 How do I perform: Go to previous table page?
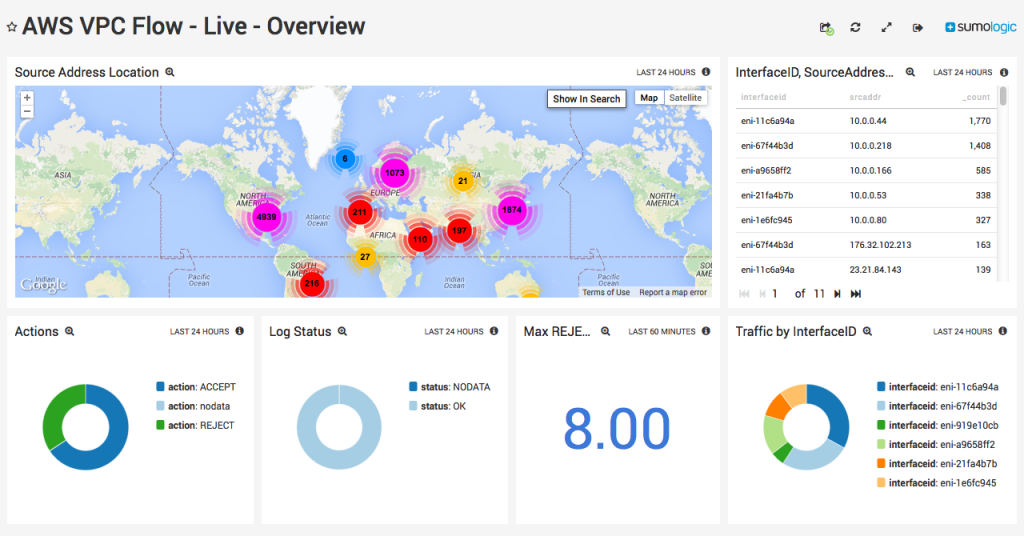(x=761, y=294)
